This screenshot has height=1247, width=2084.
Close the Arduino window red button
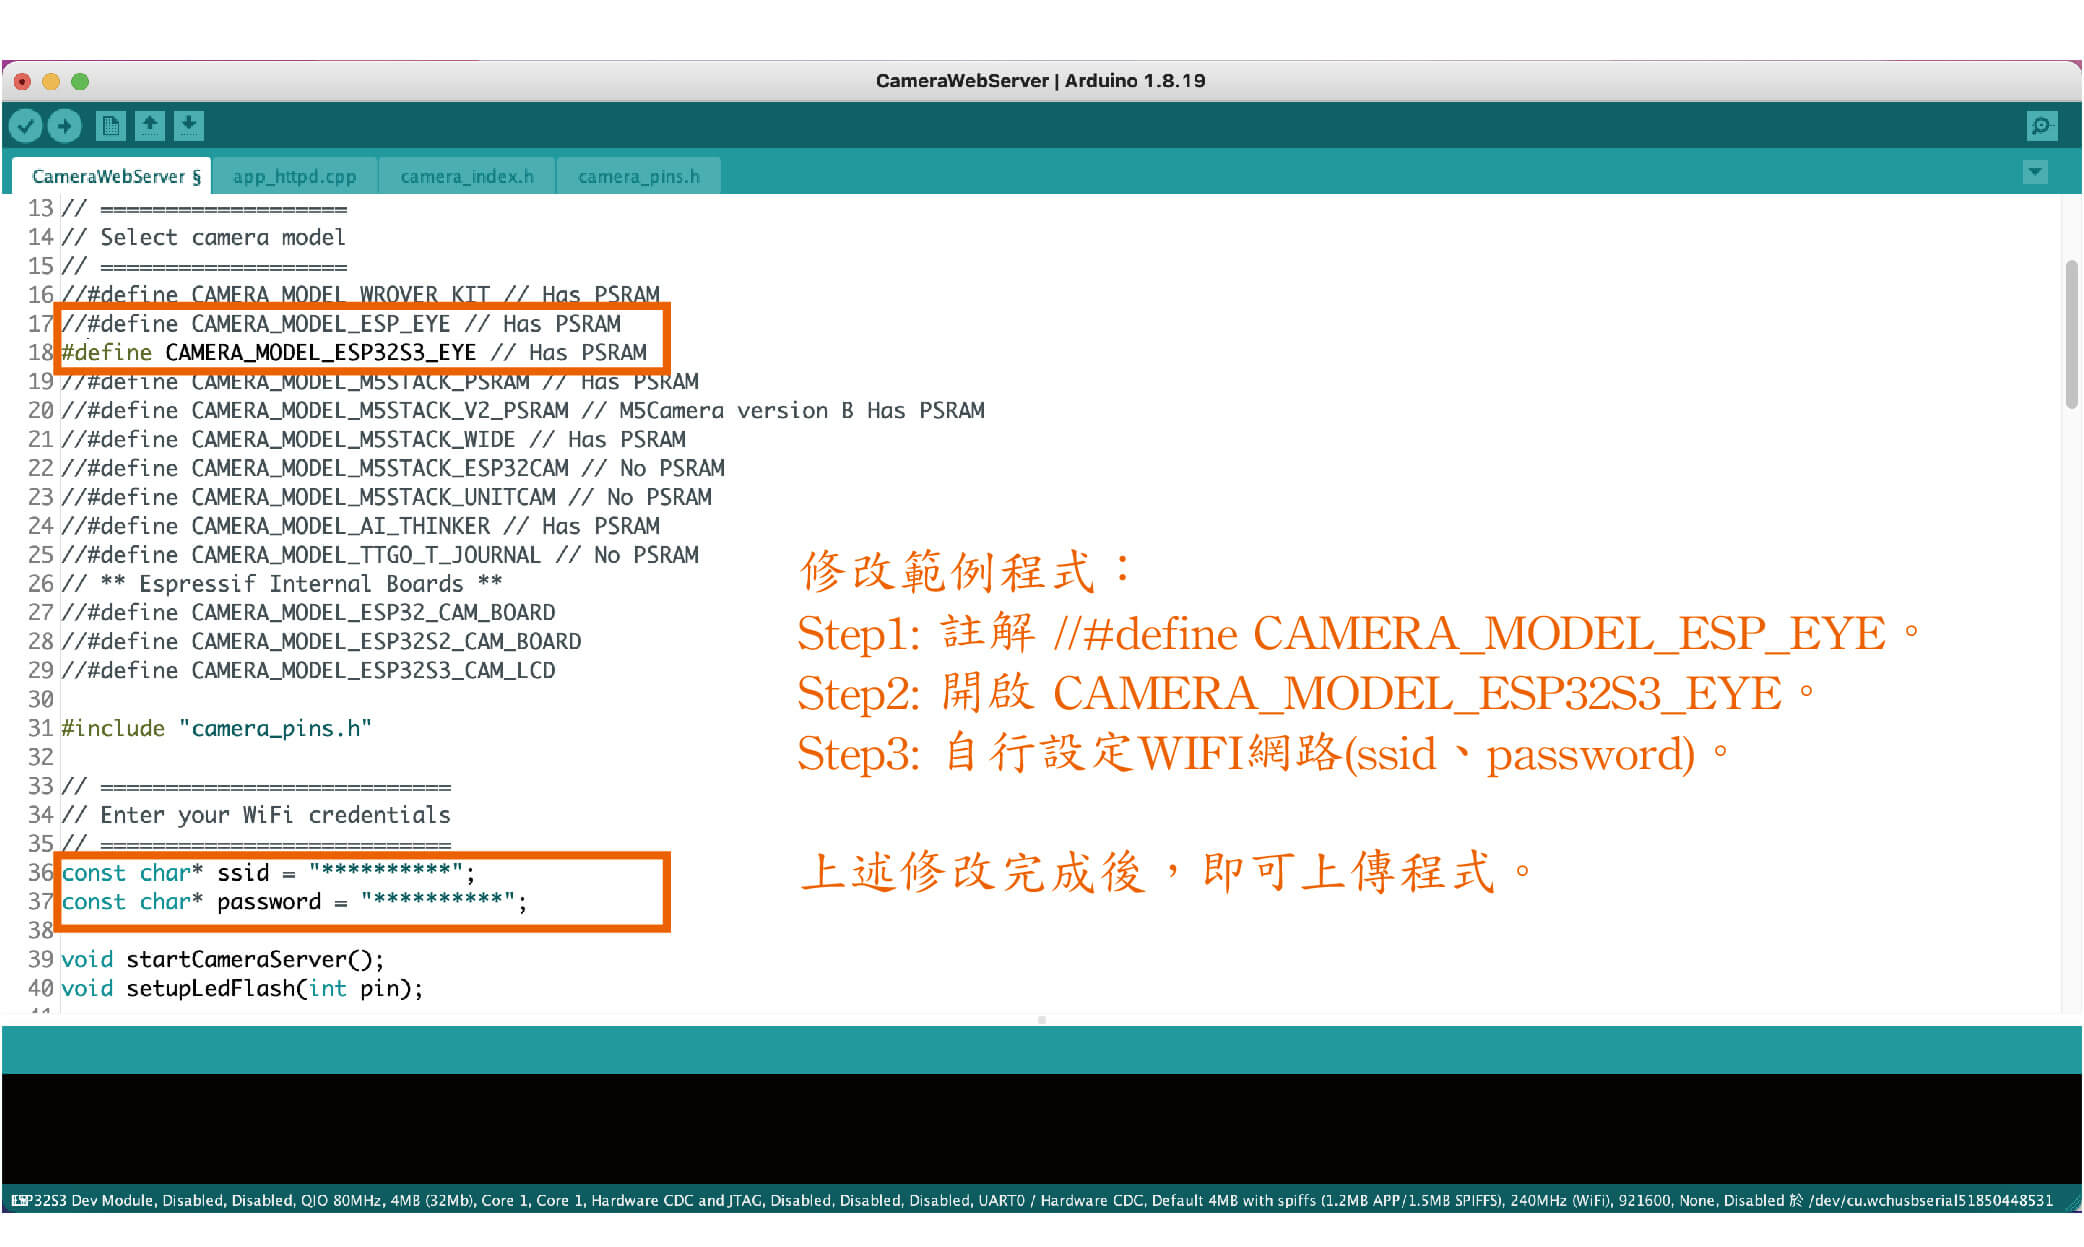[23, 81]
